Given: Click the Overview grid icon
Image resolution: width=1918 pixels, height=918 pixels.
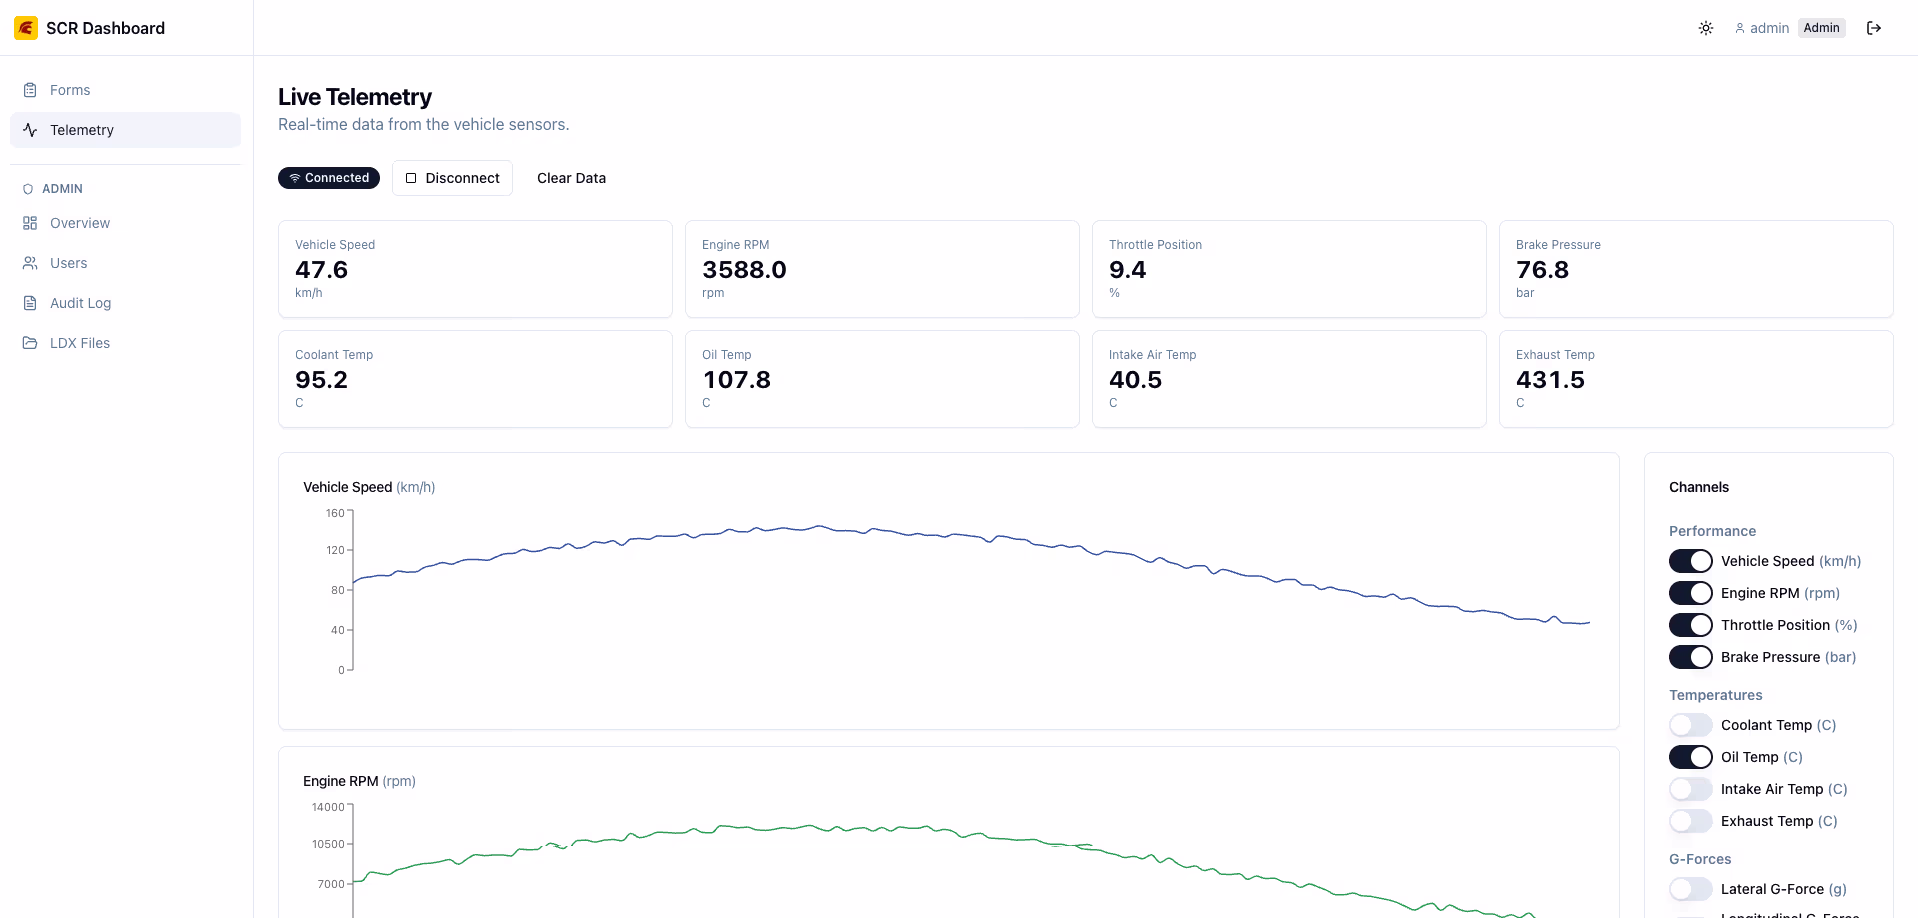Looking at the screenshot, I should [31, 223].
